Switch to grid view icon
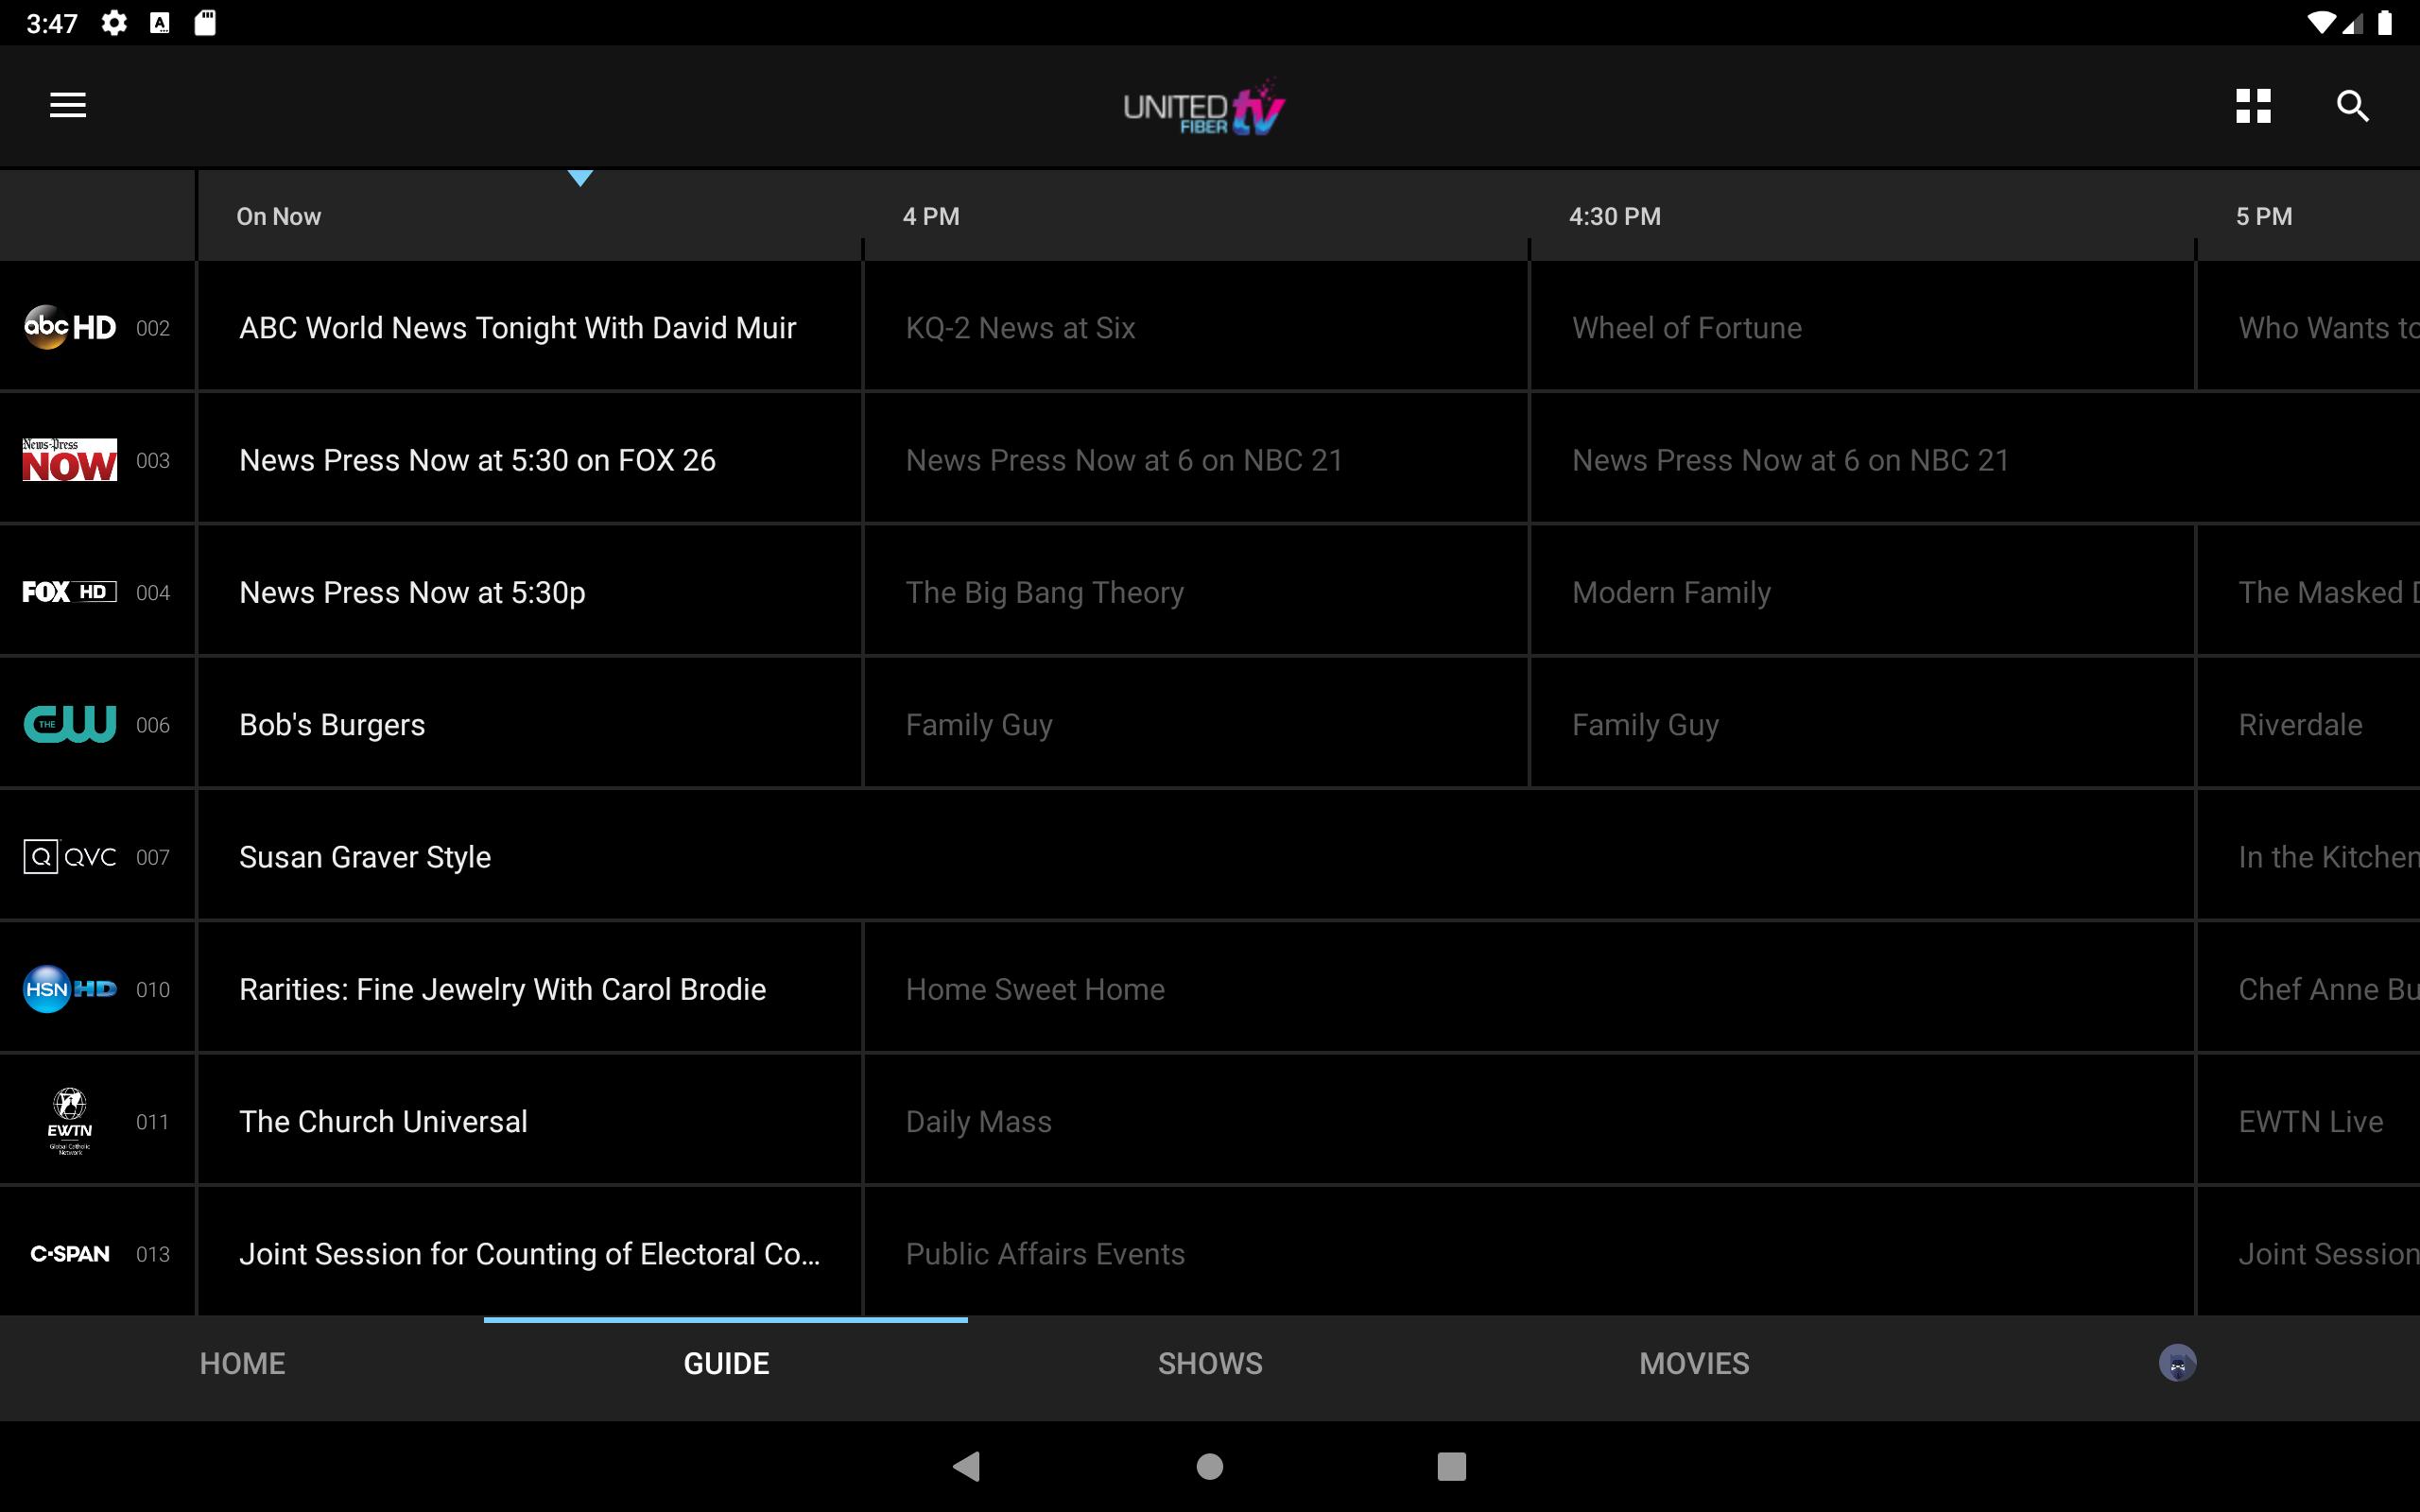 pyautogui.click(x=2253, y=106)
